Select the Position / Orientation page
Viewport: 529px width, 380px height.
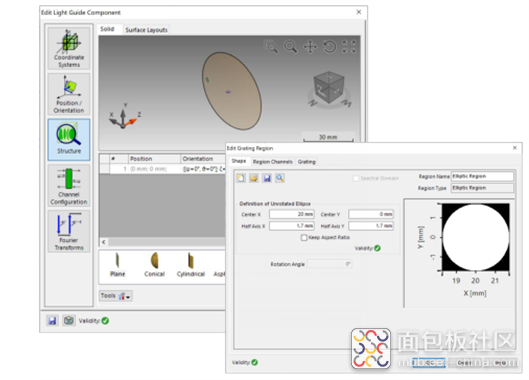coord(69,94)
